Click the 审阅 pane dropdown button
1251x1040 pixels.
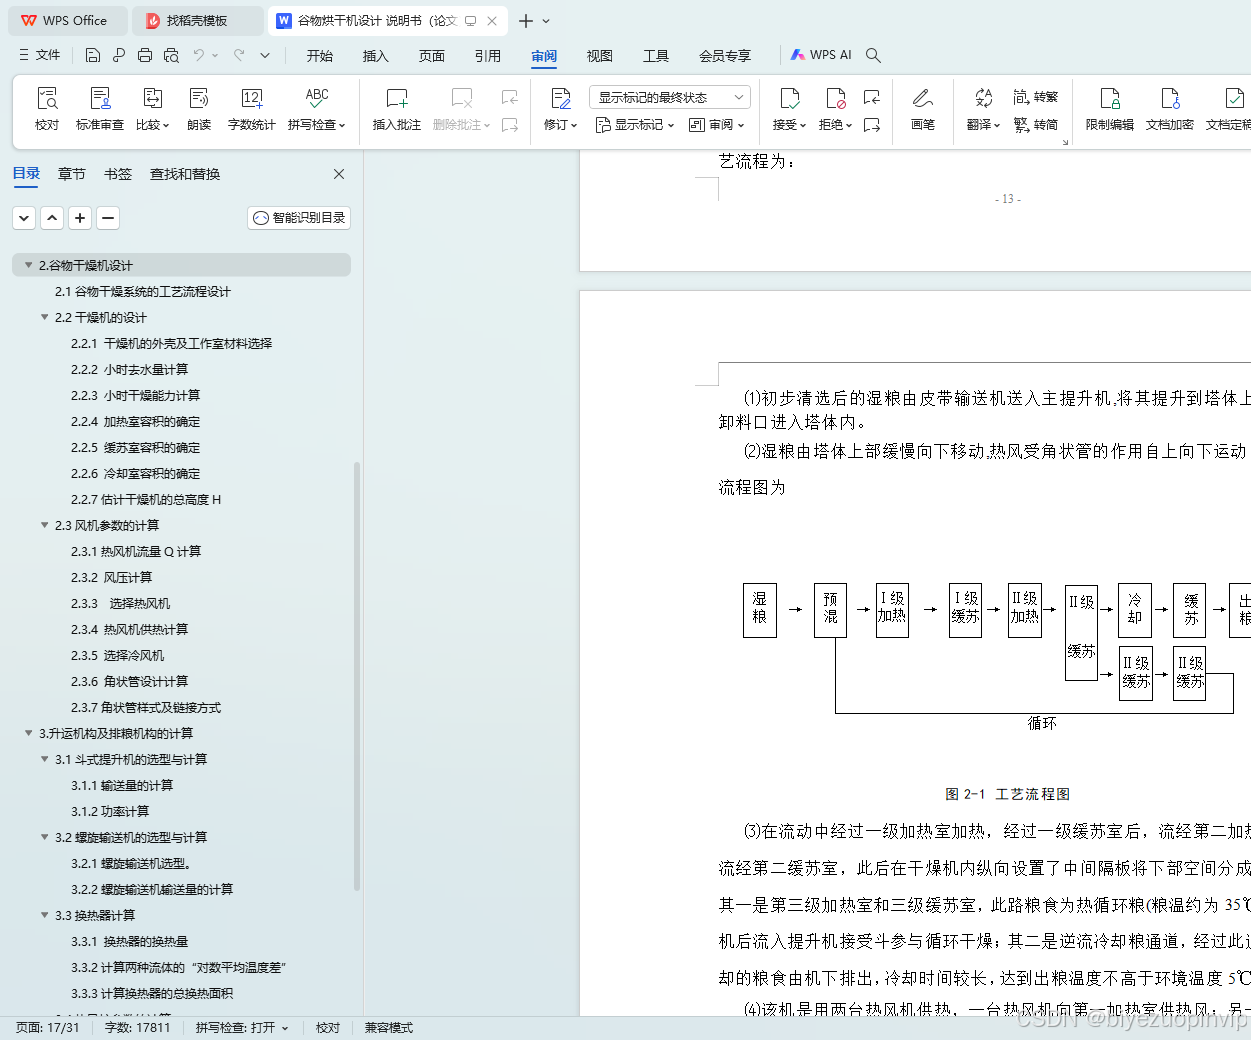pyautogui.click(x=717, y=125)
